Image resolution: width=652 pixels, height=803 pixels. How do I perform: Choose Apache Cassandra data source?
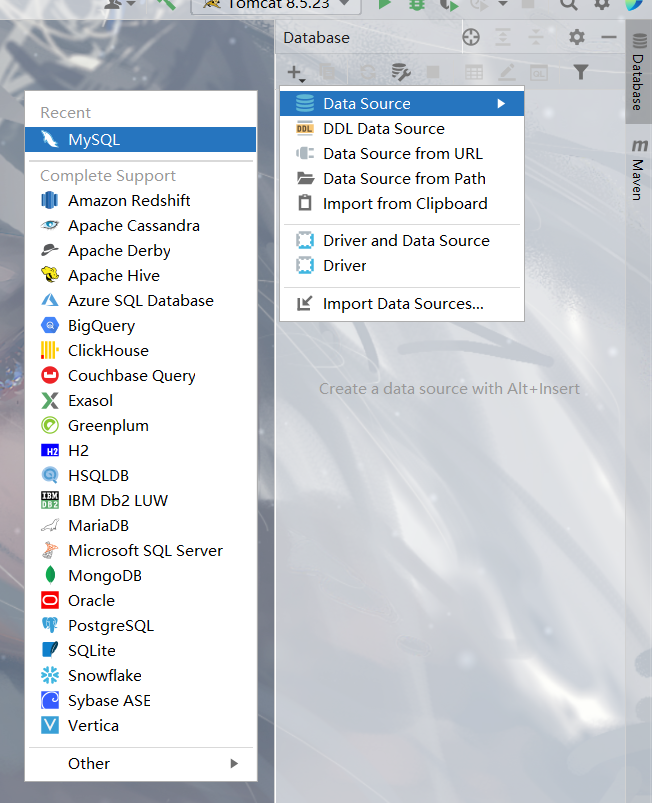point(140,225)
